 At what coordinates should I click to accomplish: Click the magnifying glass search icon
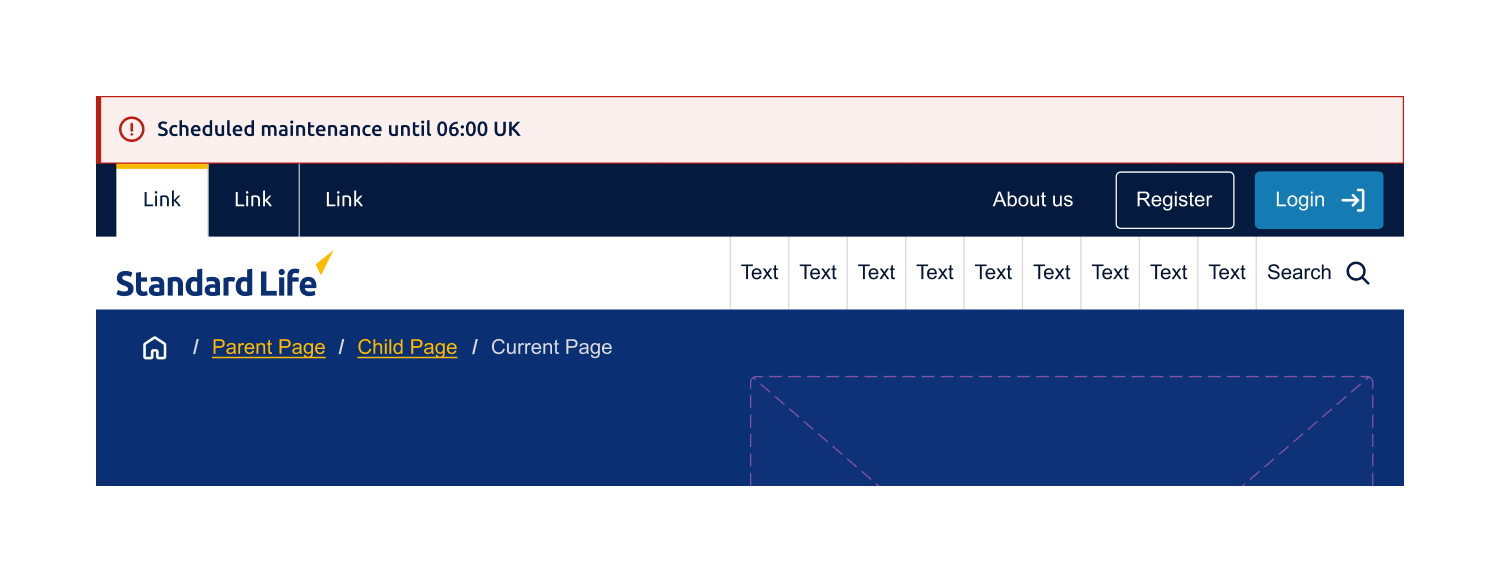click(1357, 273)
